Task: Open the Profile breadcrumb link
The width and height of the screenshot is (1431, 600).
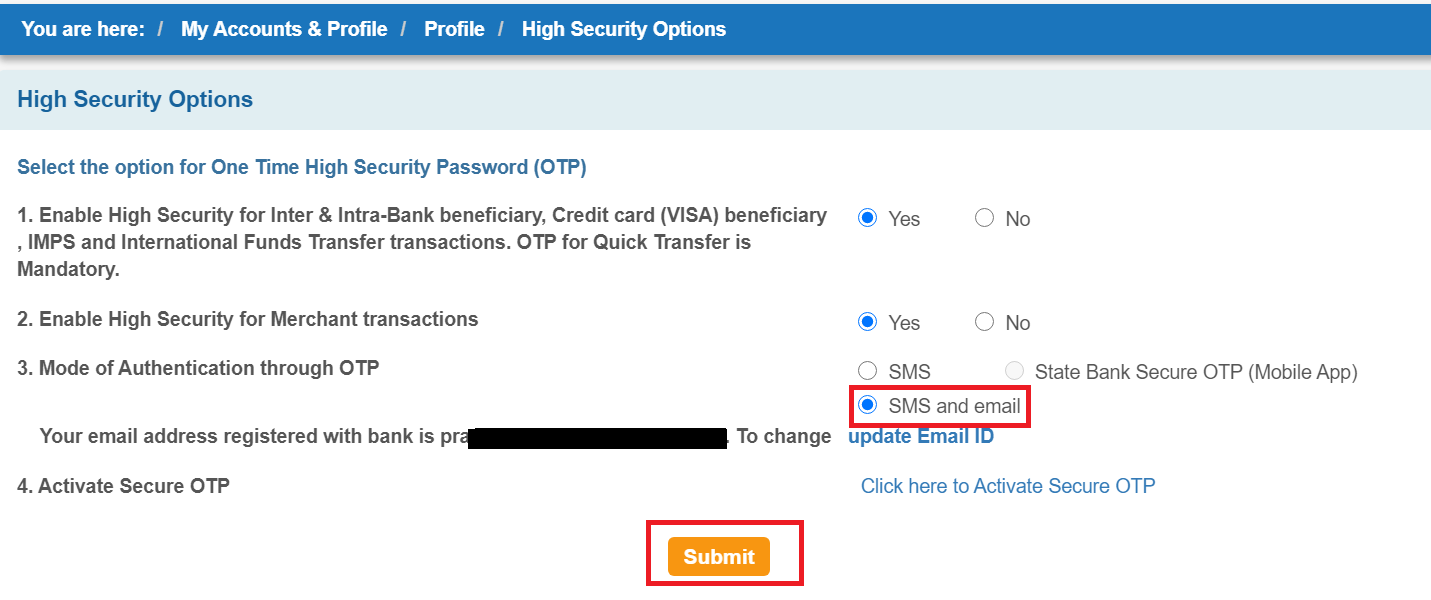Action: (x=454, y=29)
